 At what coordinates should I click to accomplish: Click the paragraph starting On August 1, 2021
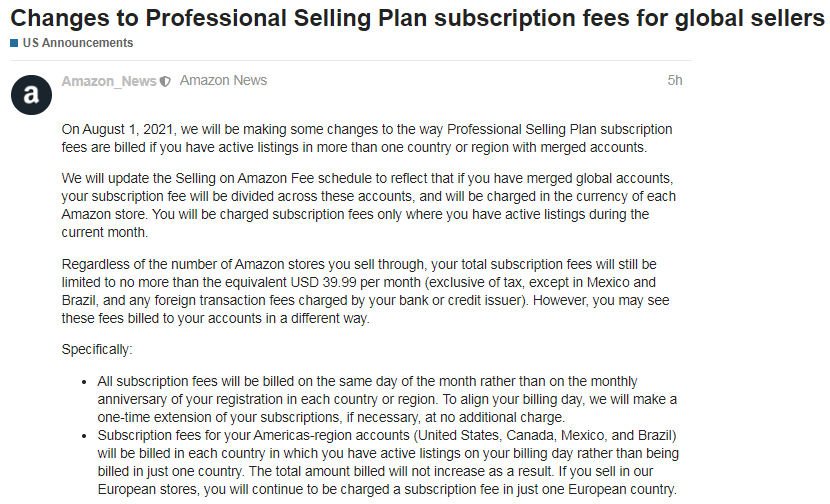367,138
